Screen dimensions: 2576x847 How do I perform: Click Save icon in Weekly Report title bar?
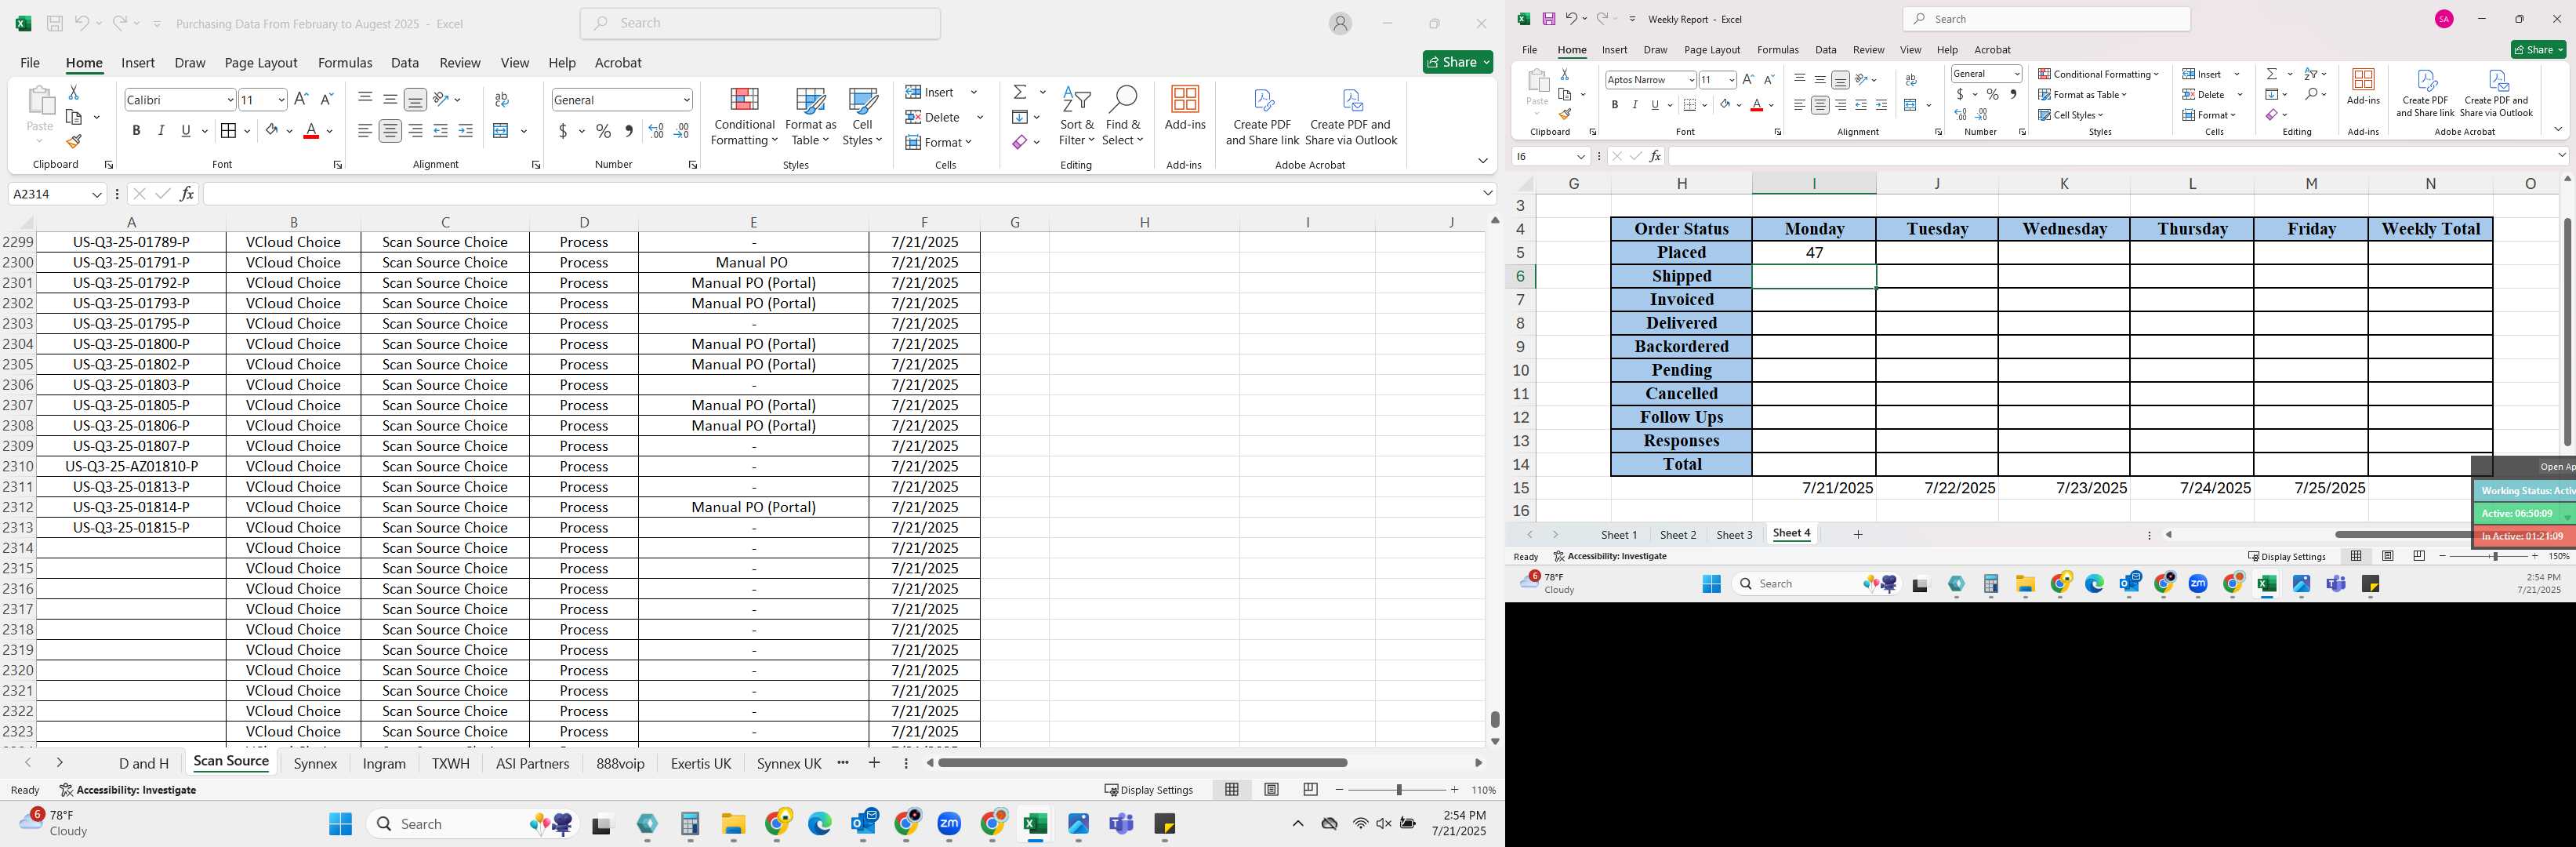(x=1548, y=19)
